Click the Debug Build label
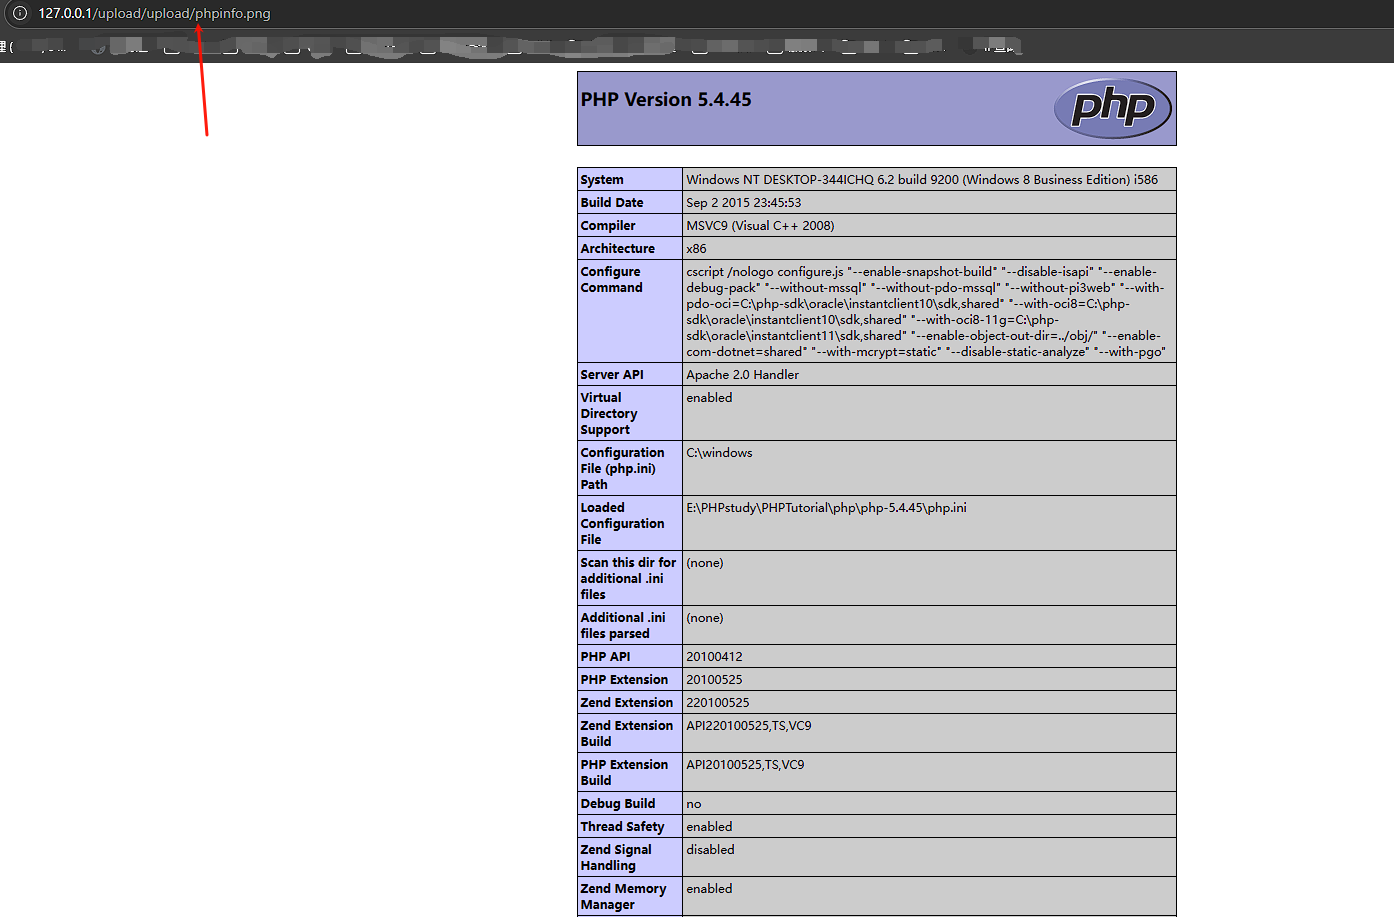Screen dimensions: 1394x917 tap(618, 804)
